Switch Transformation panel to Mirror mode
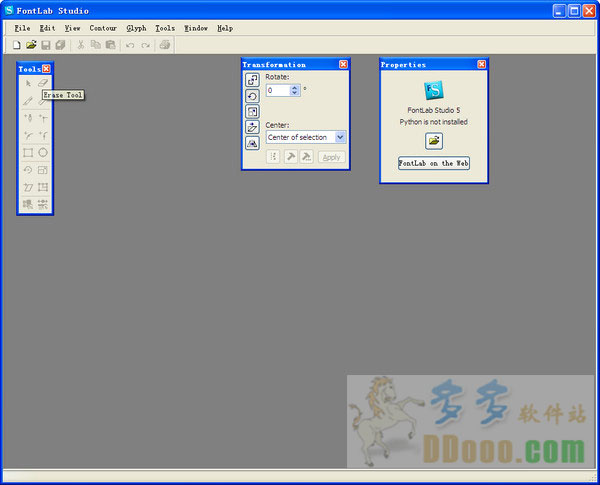The height and width of the screenshot is (485, 600). click(252, 143)
